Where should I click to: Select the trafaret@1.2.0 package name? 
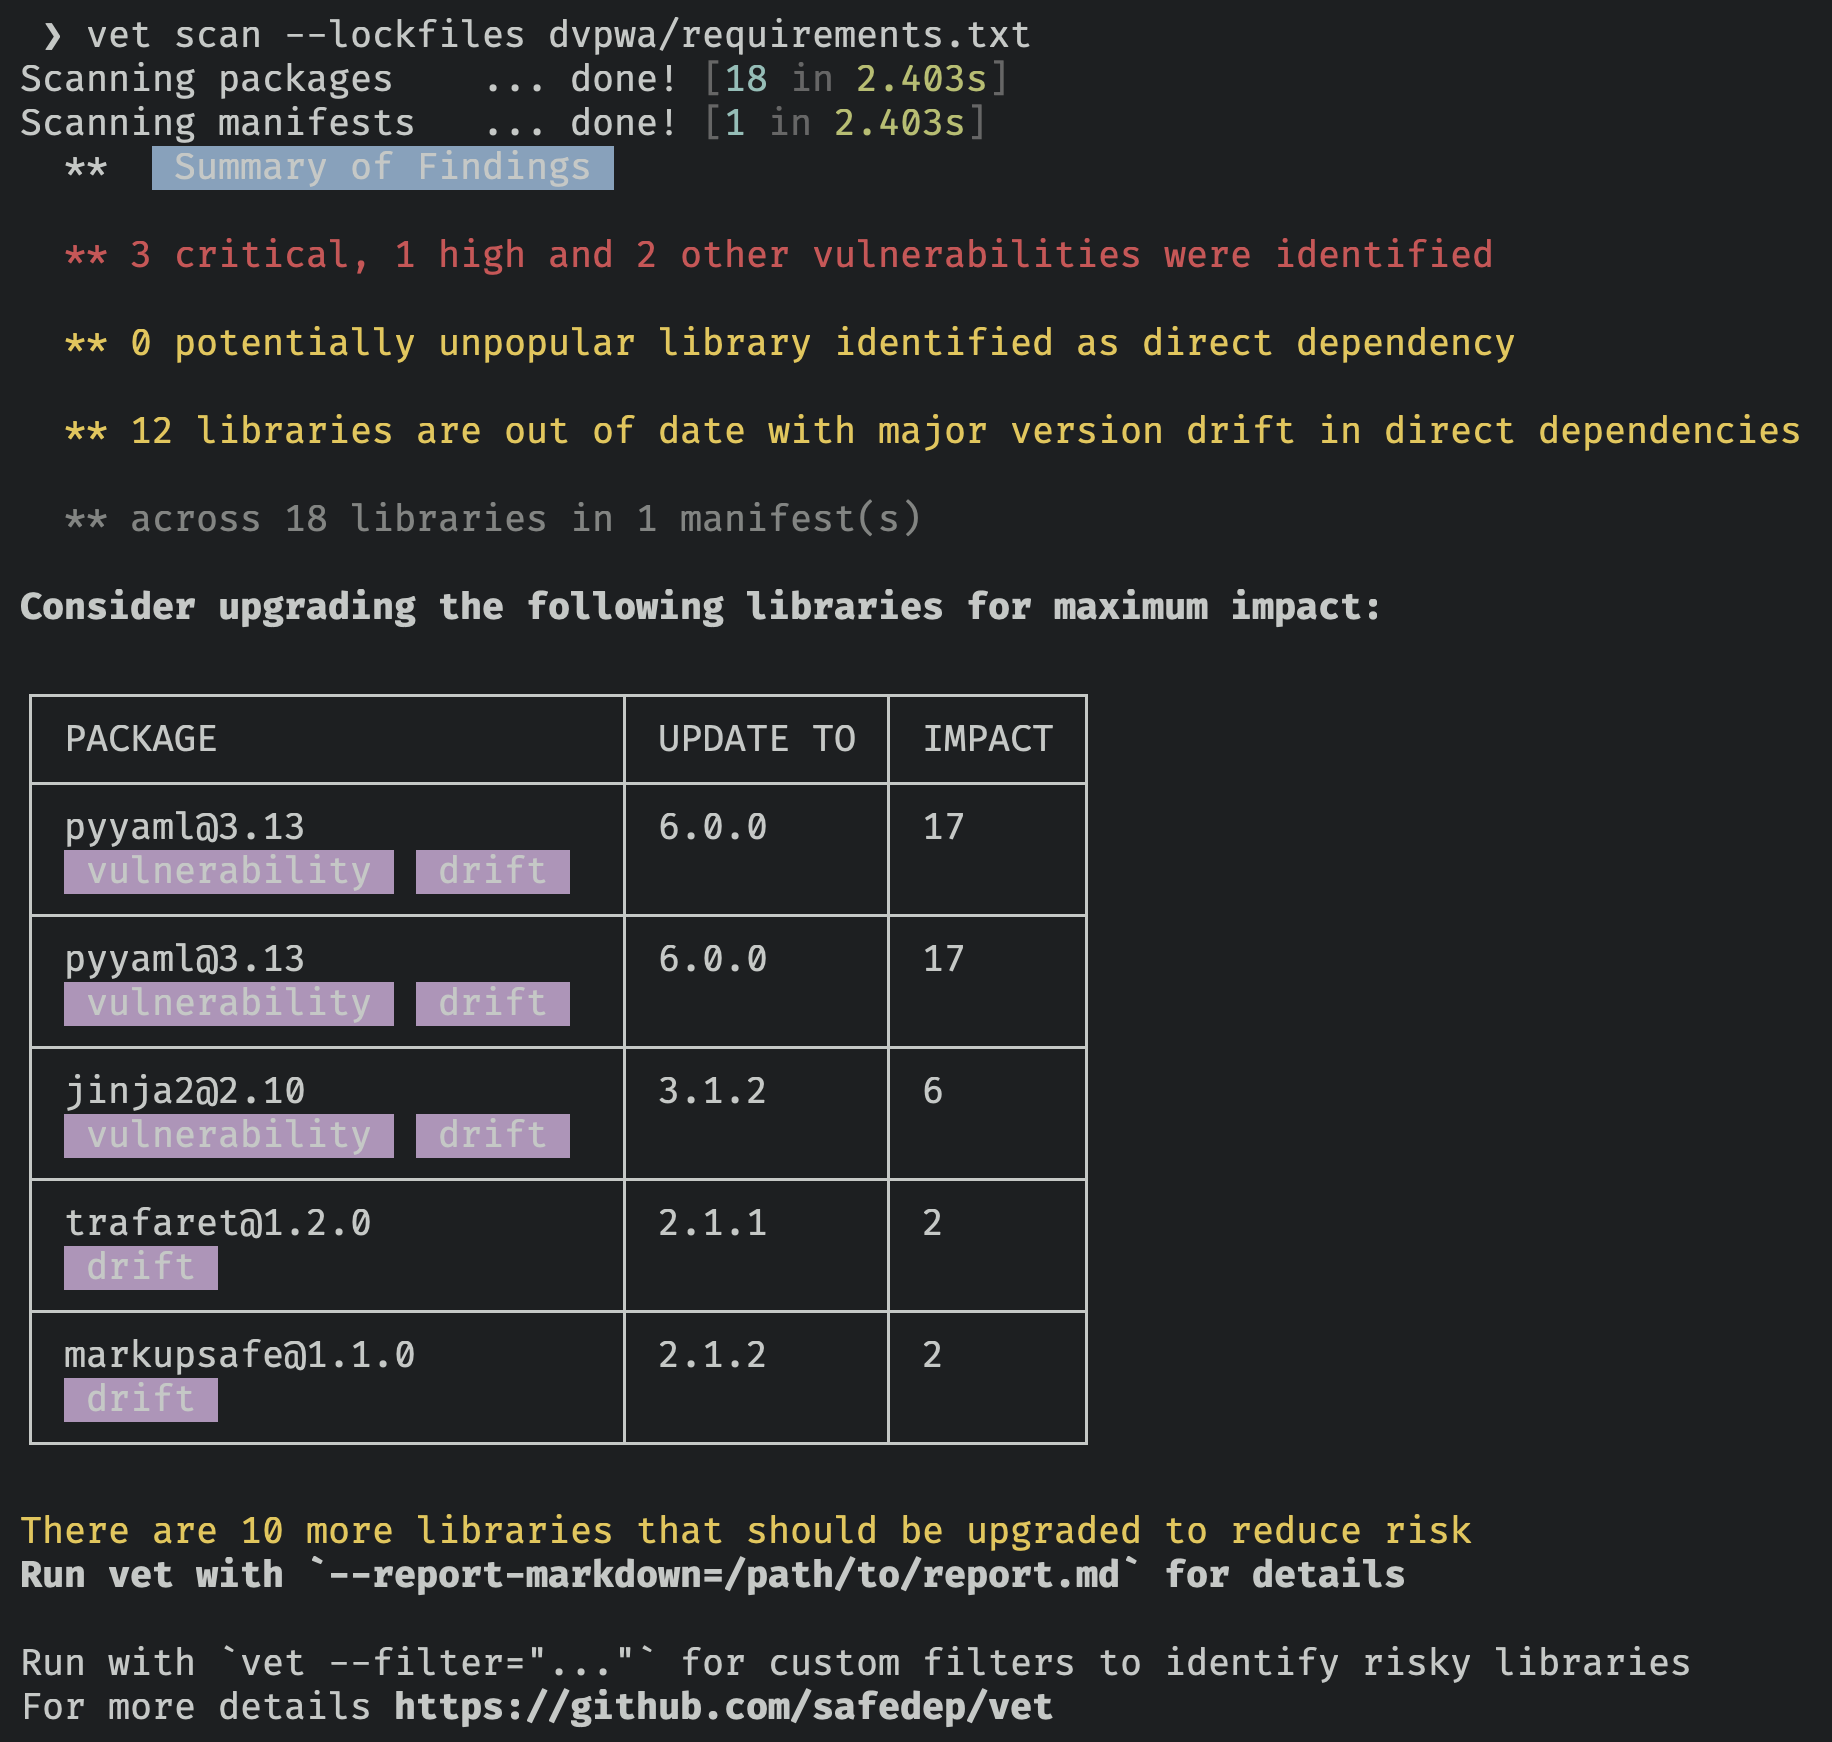pyautogui.click(x=218, y=1223)
